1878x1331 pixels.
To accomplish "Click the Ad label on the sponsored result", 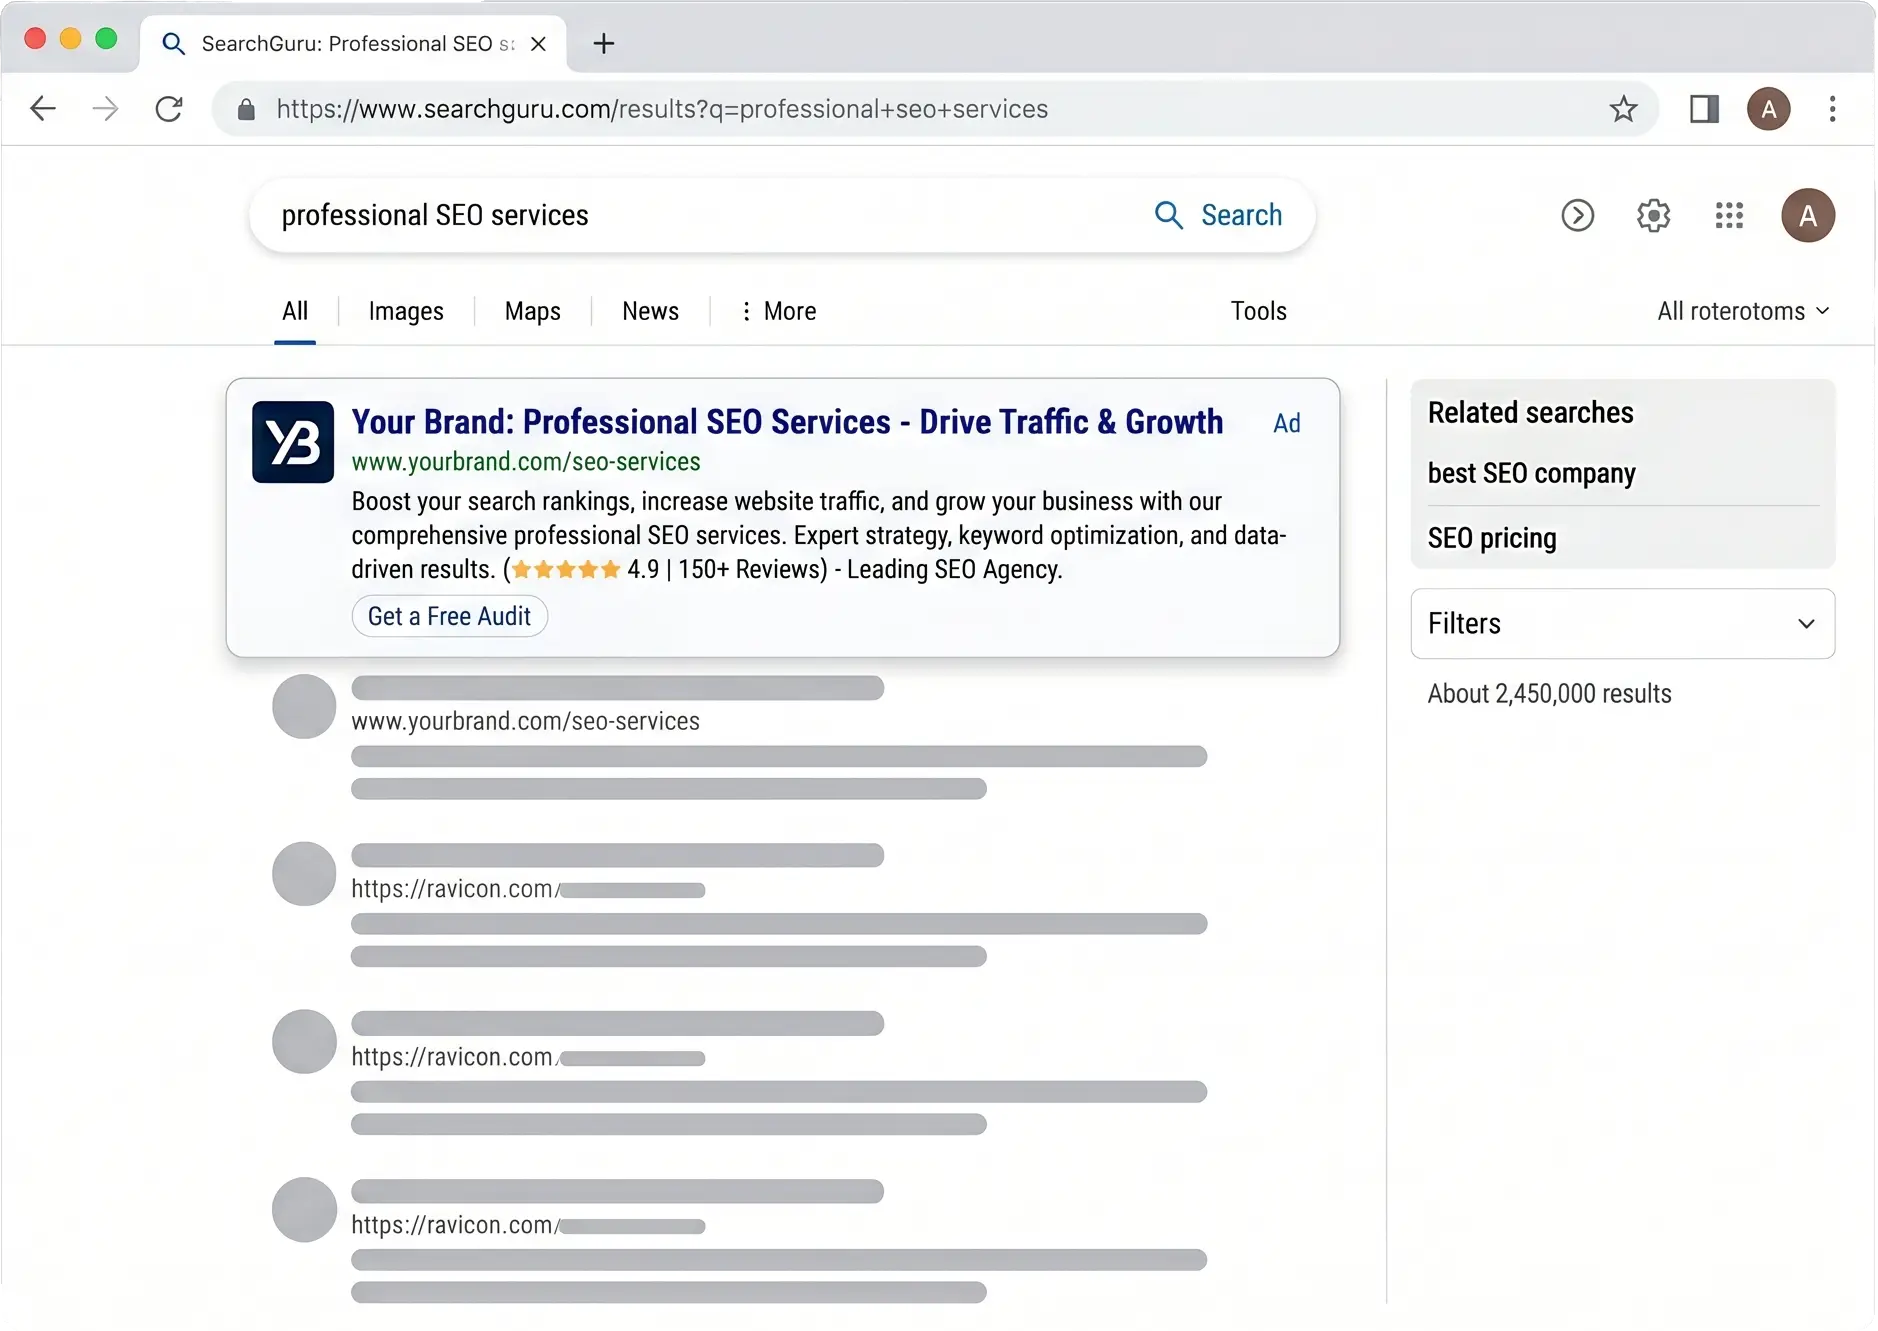I will (x=1287, y=423).
